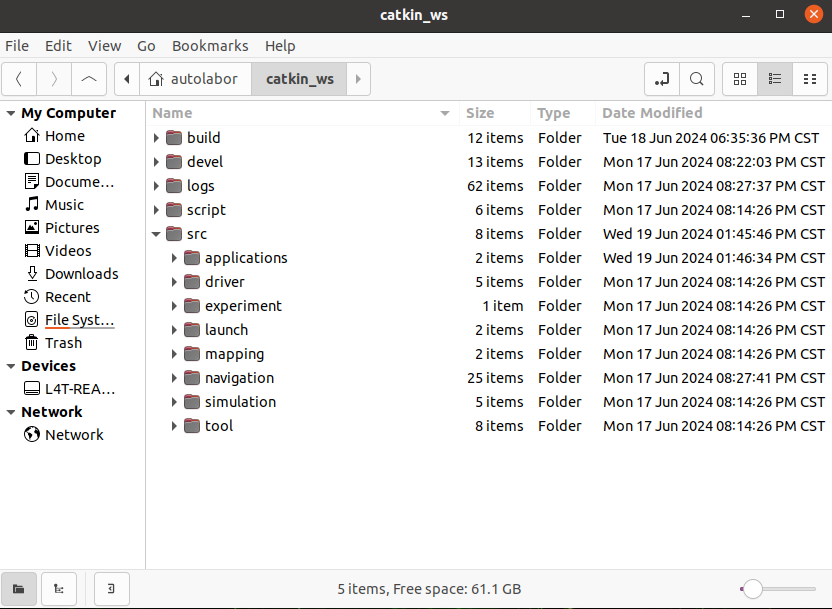Screen dimensions: 832x609
Task: Go back using the back arrow button
Action: click(x=20, y=79)
